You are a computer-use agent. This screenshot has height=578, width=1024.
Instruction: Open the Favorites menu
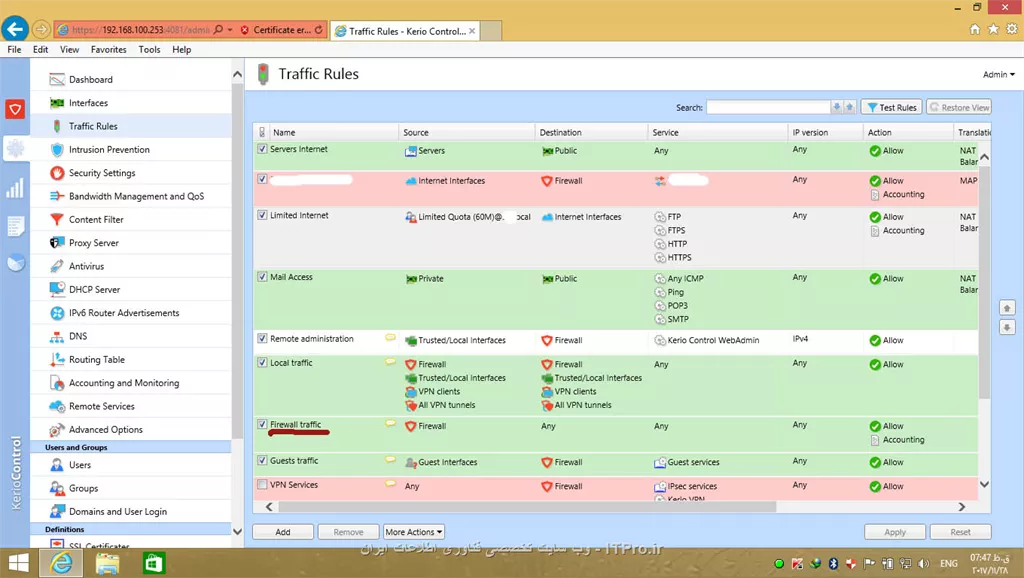[108, 50]
